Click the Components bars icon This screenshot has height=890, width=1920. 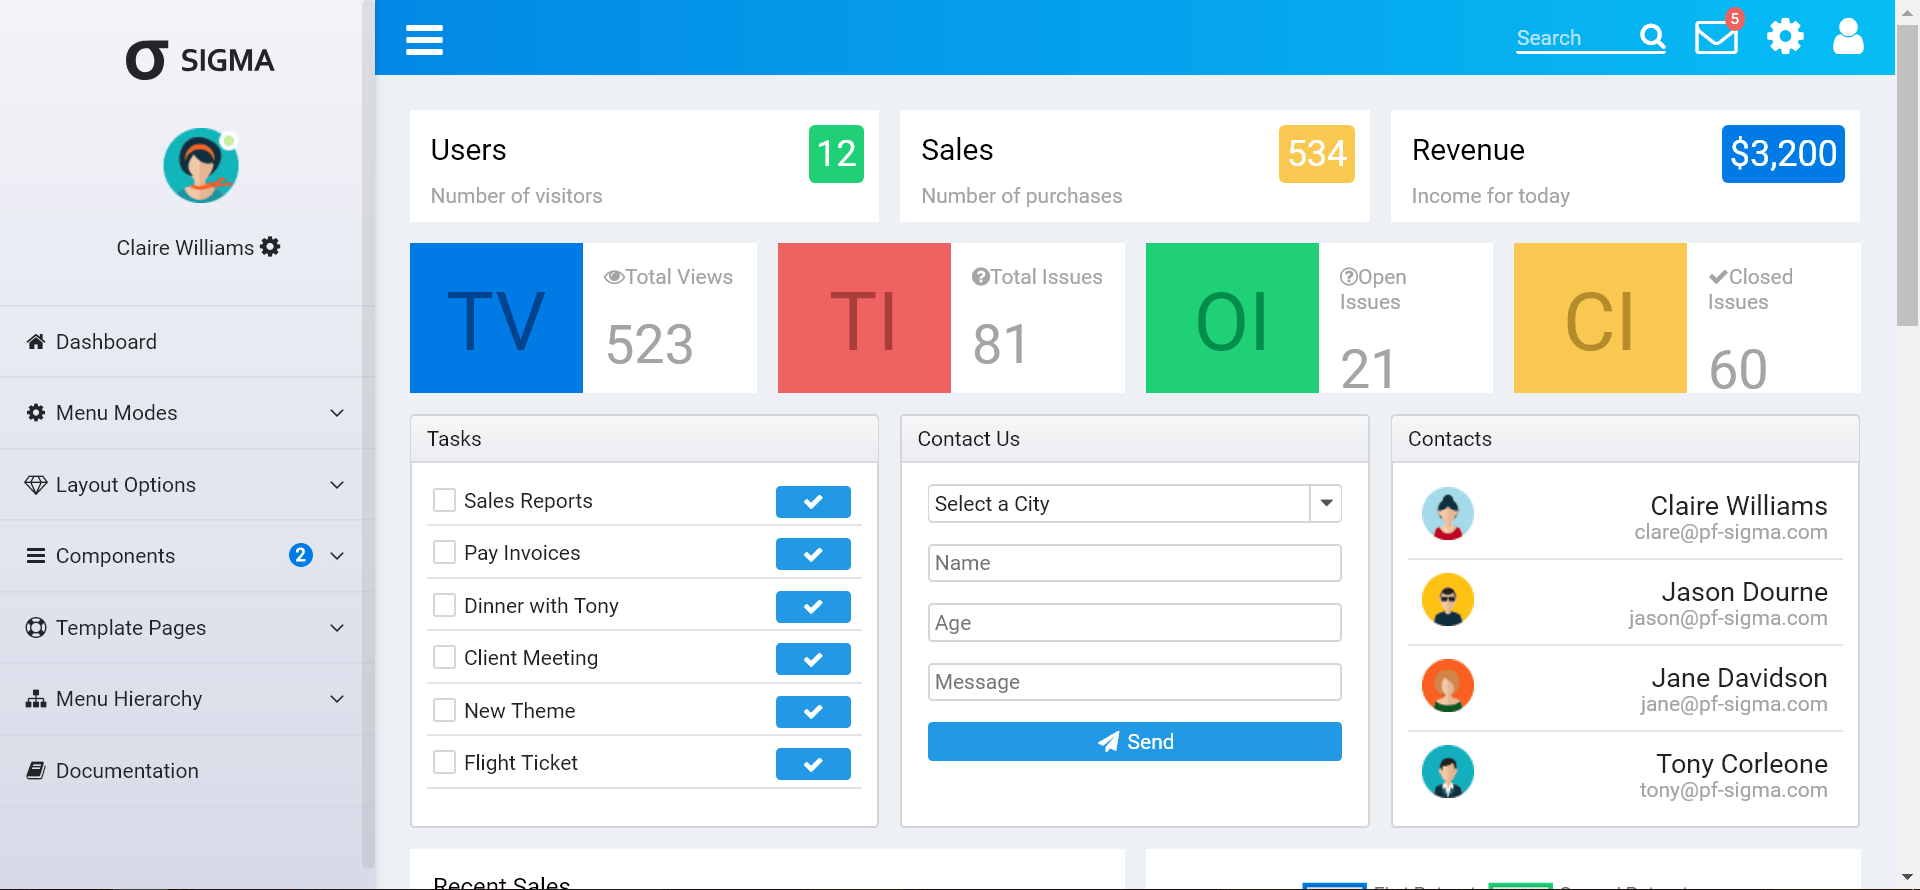point(36,556)
